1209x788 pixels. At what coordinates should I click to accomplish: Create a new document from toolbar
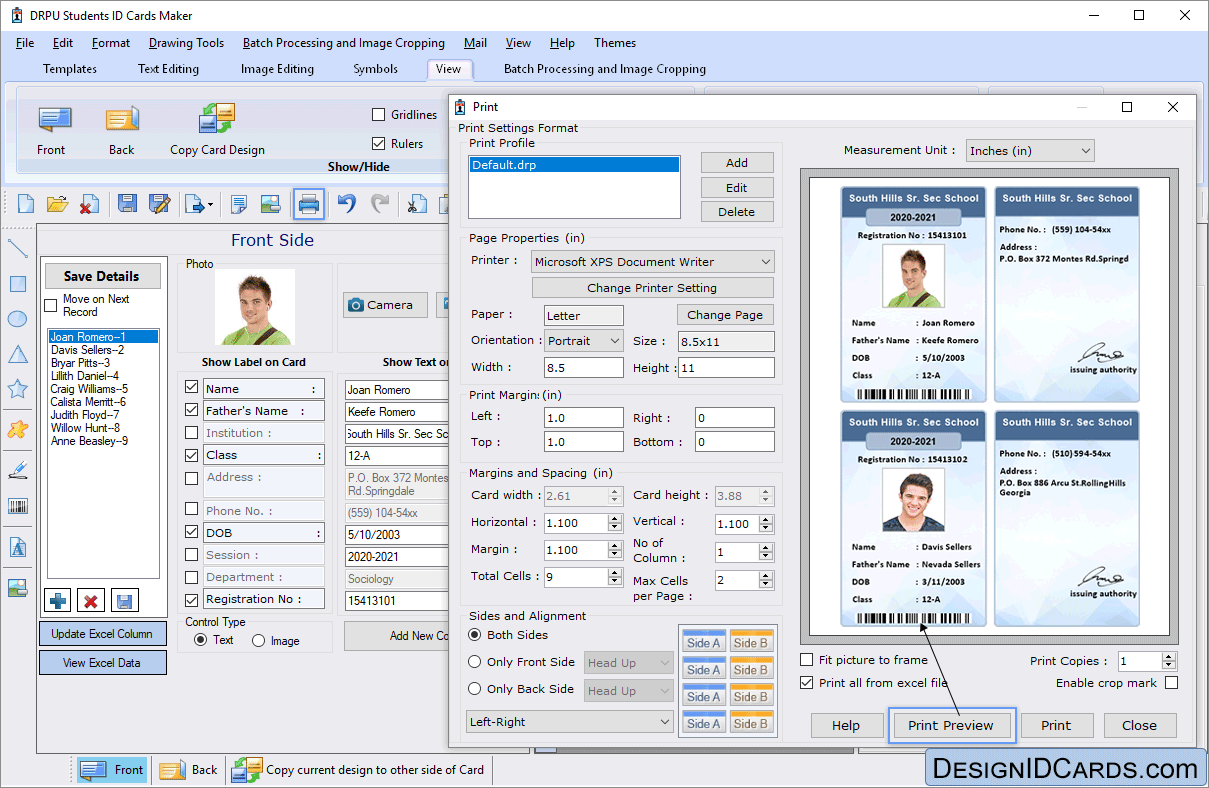coord(26,204)
